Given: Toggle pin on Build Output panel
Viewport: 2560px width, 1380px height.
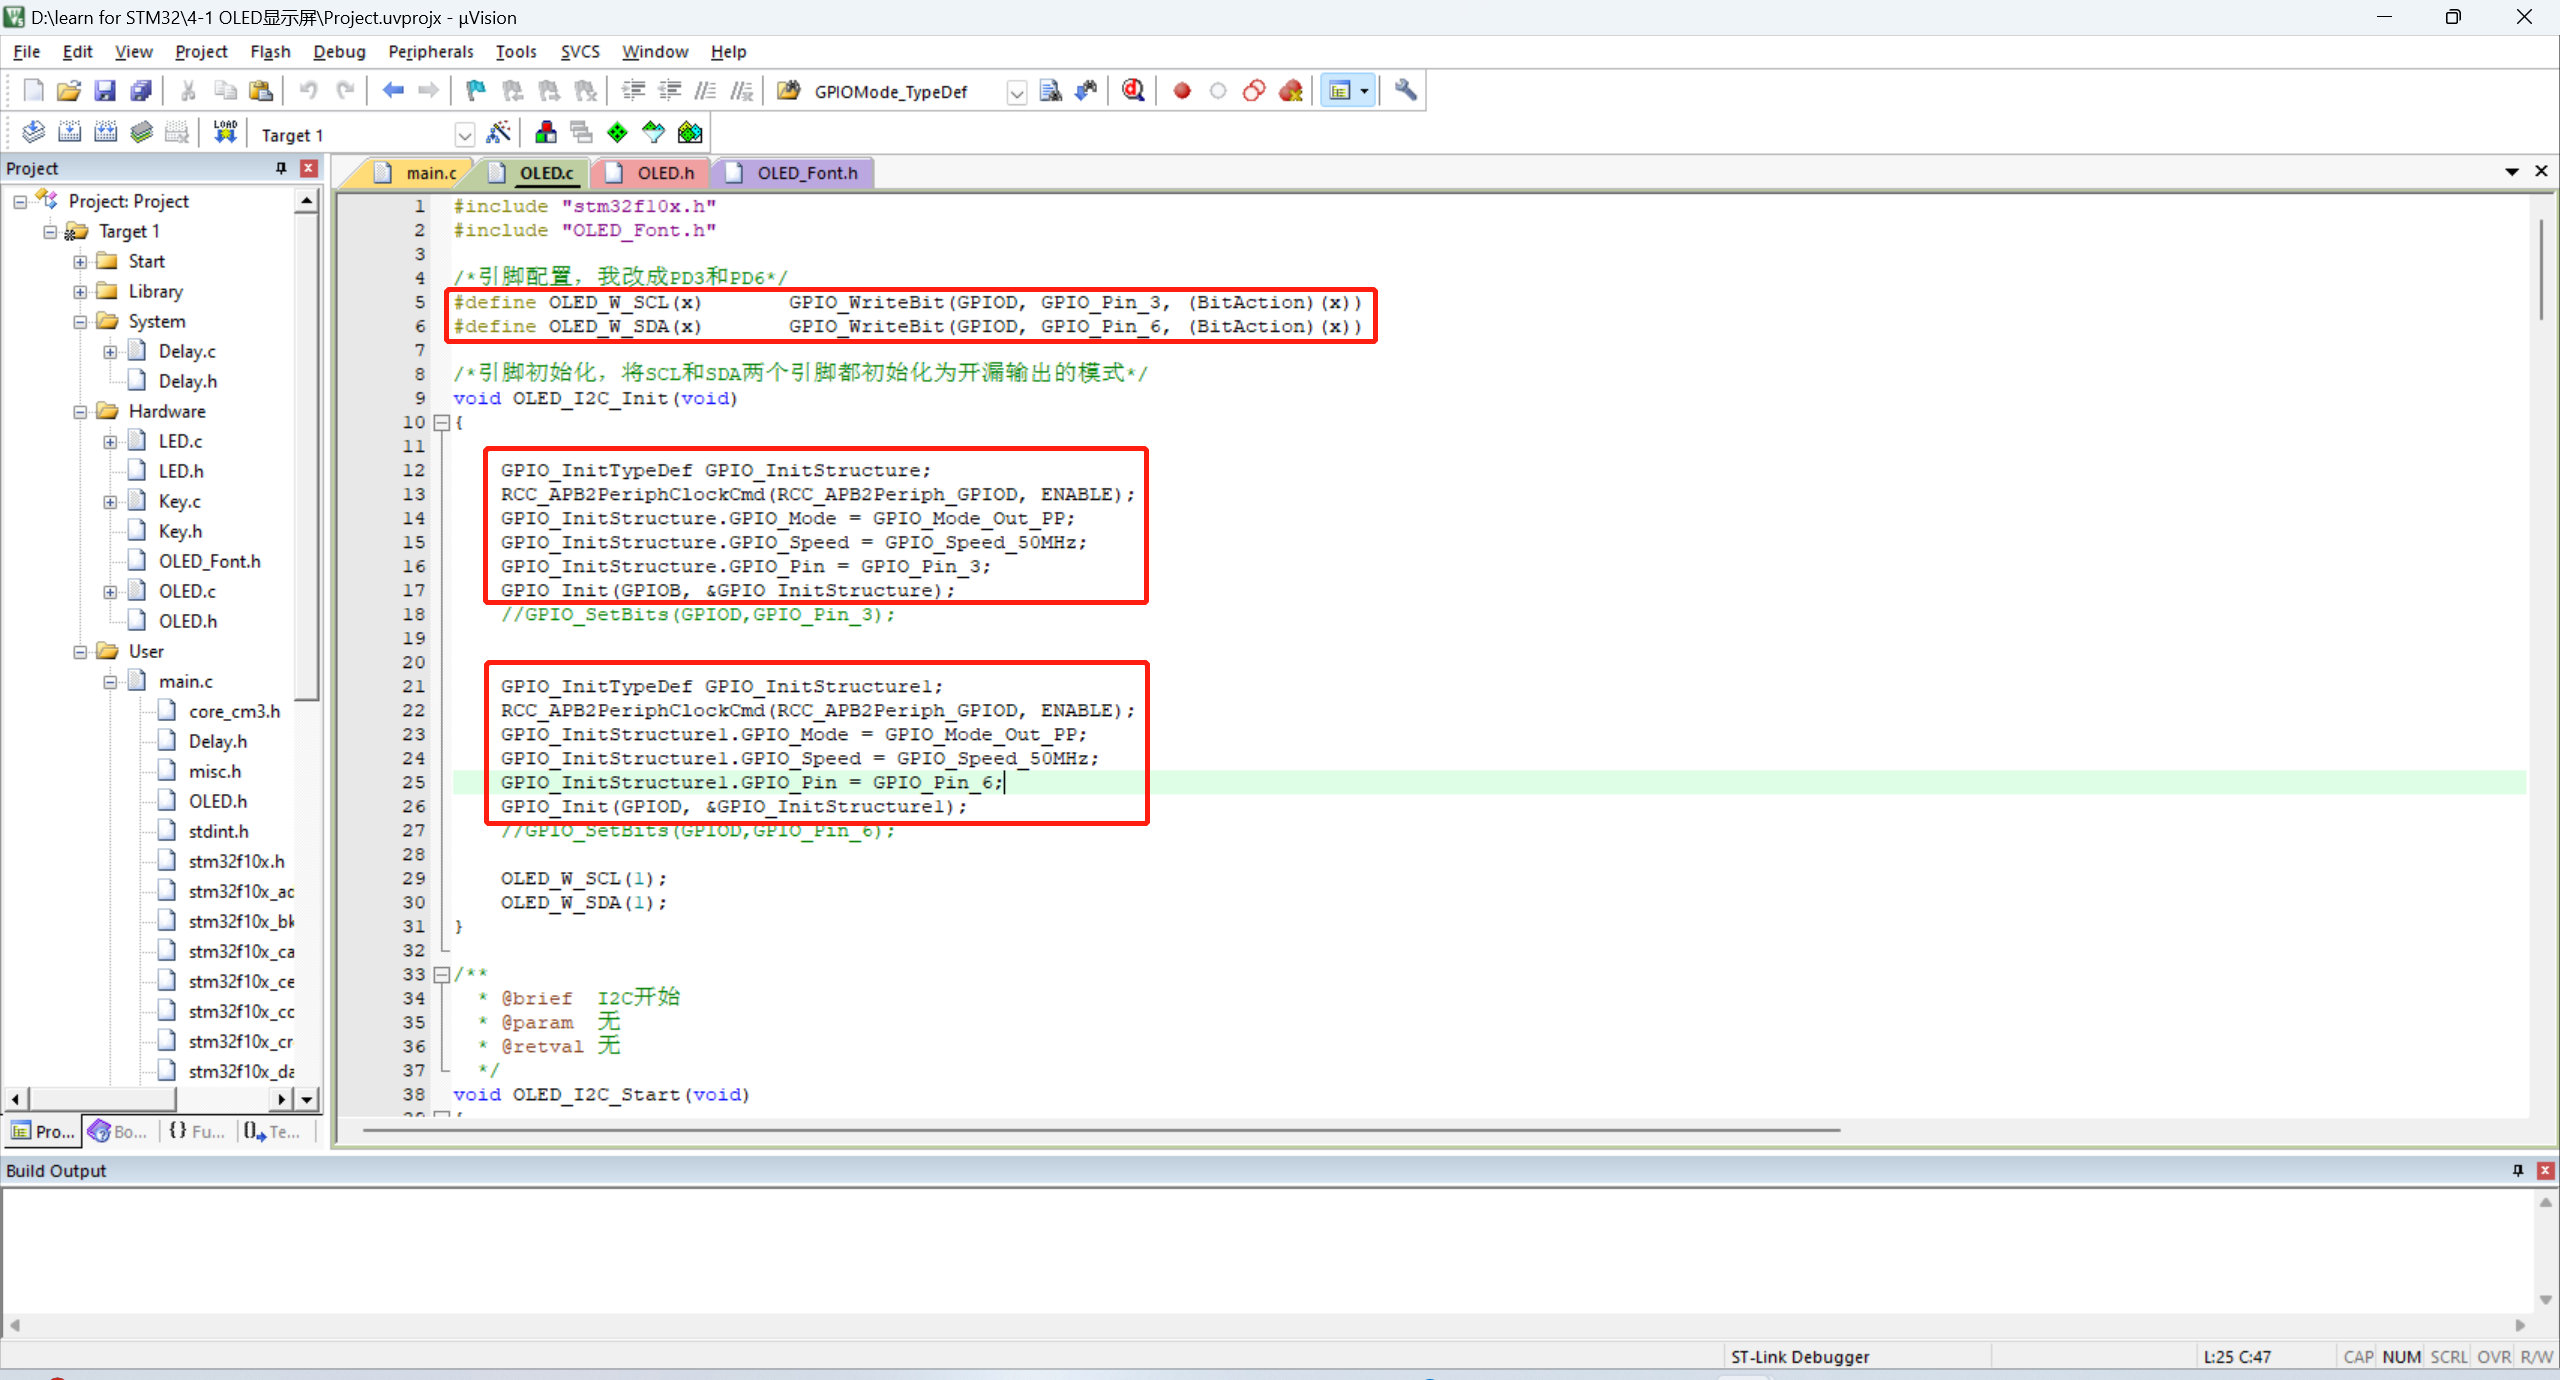Looking at the screenshot, I should pos(2517,1170).
